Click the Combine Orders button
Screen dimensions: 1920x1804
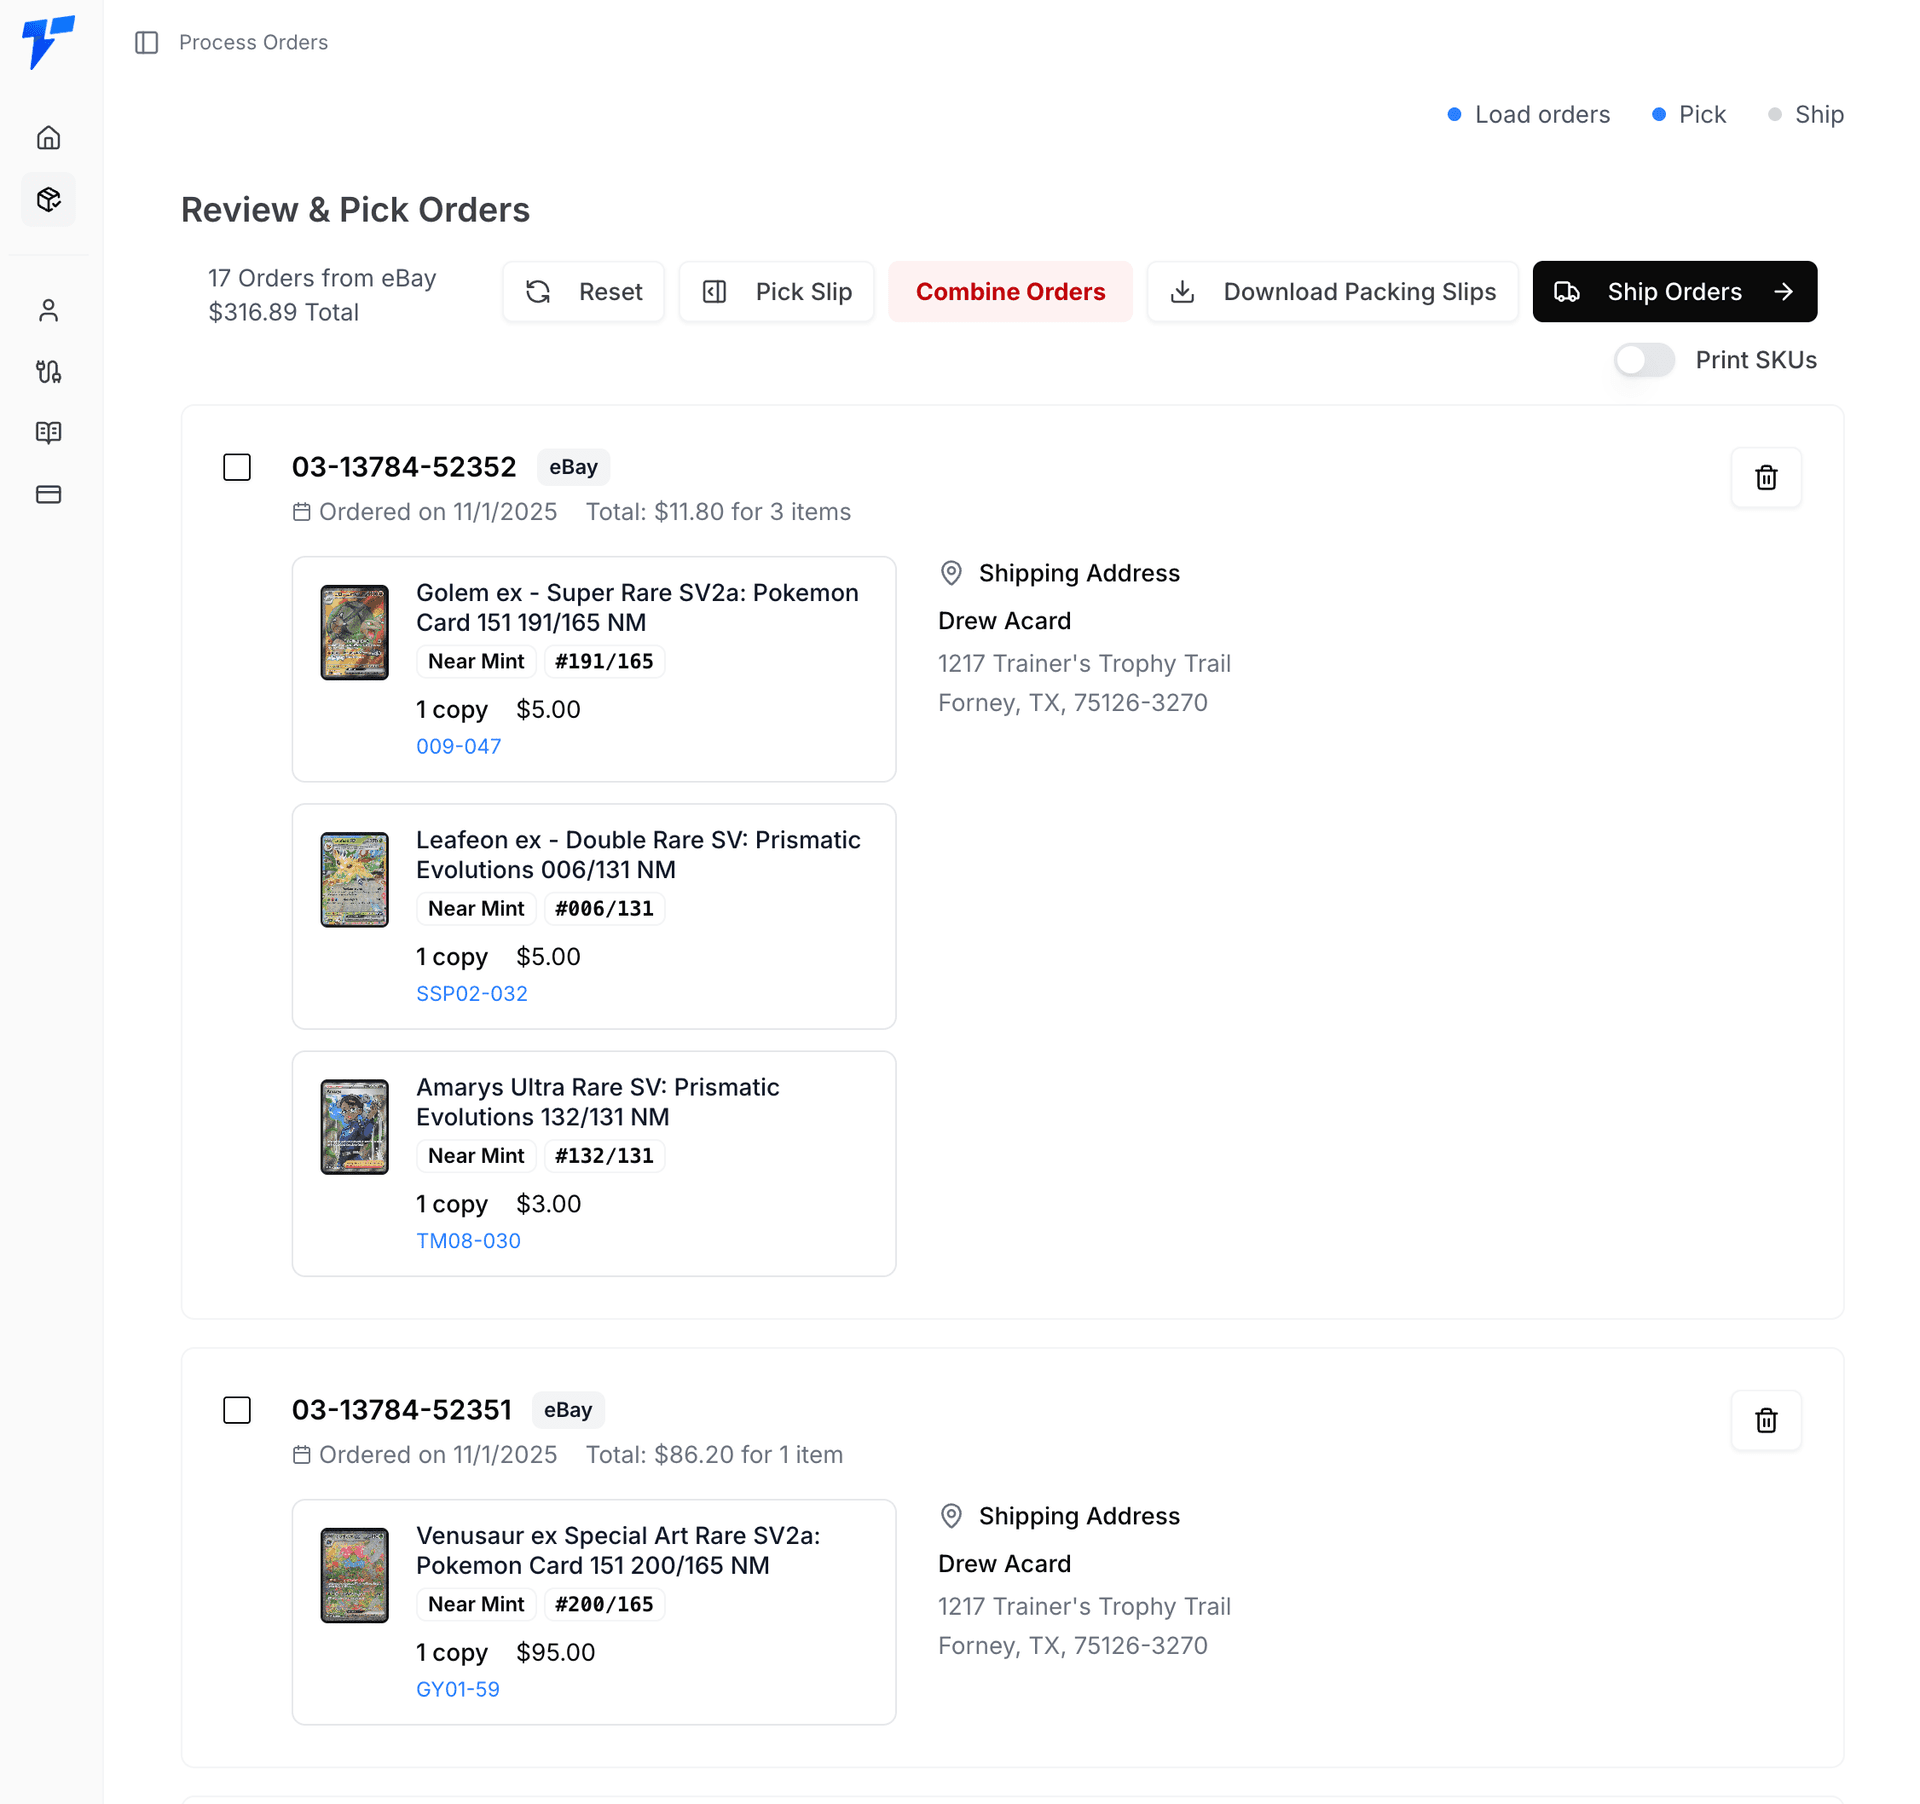coord(1010,291)
